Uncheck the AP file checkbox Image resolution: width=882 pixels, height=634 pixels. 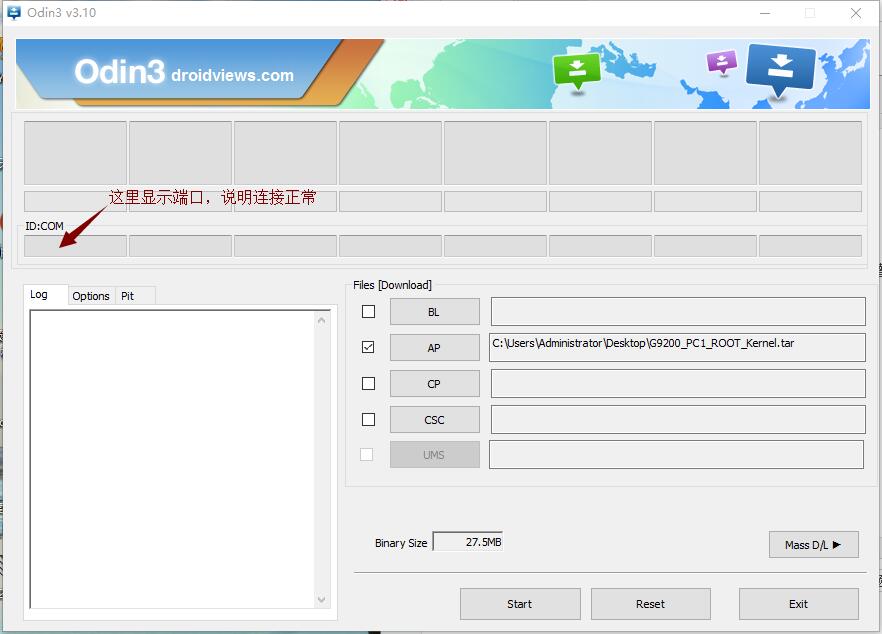(368, 347)
